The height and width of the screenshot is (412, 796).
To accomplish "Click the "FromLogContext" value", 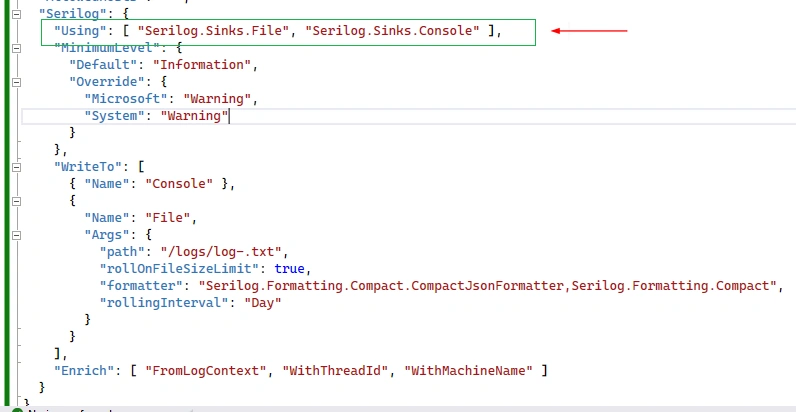I will tap(206, 371).
